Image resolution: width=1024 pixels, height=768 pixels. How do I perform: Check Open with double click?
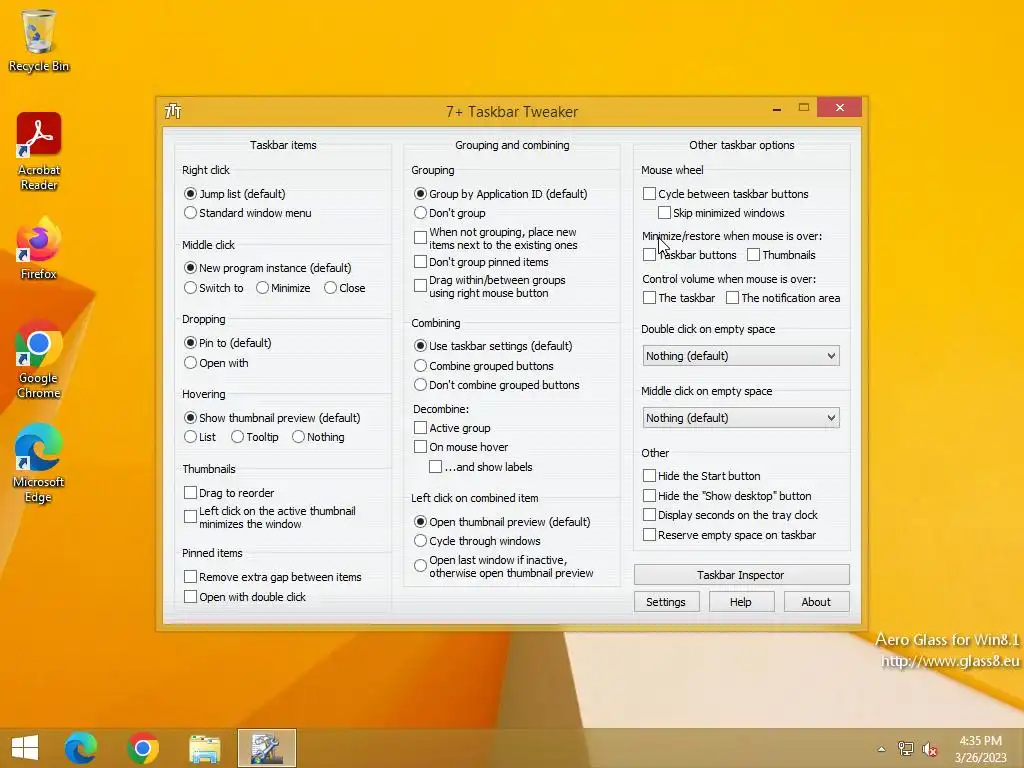pyautogui.click(x=245, y=597)
